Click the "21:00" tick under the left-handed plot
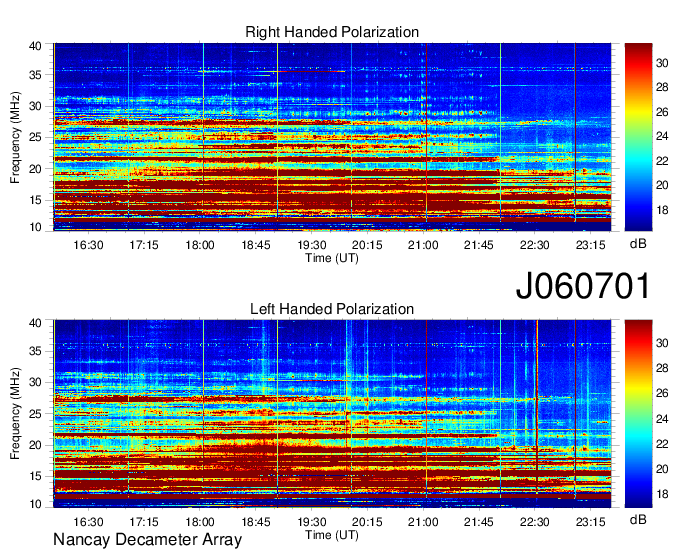The image size is (680, 552). 423,522
